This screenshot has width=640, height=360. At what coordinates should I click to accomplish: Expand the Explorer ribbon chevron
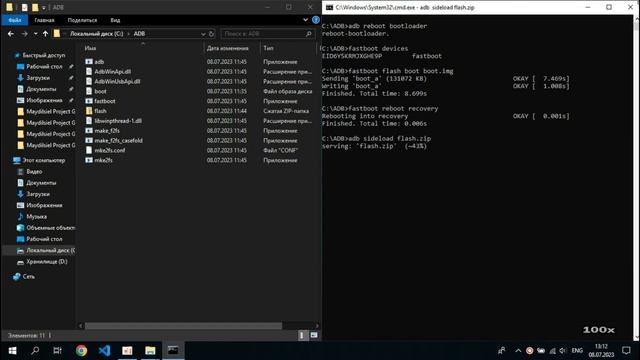[305, 20]
